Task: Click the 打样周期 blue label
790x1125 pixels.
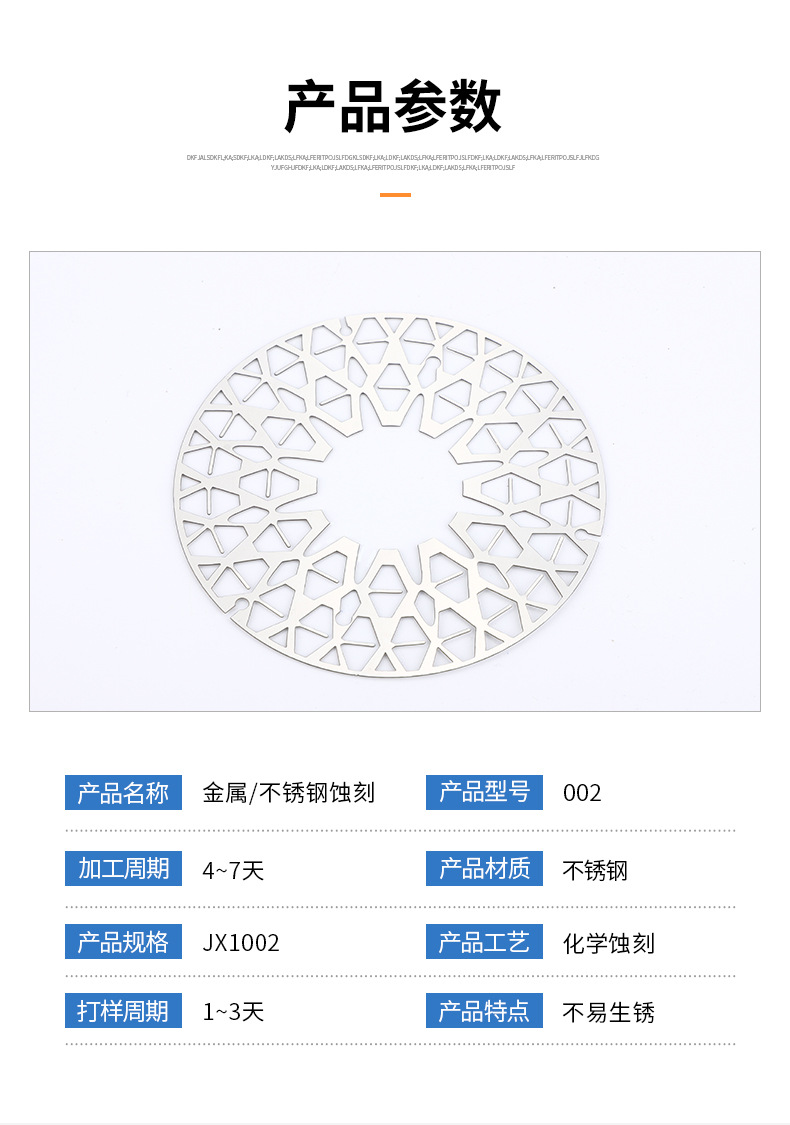Action: click(123, 1011)
